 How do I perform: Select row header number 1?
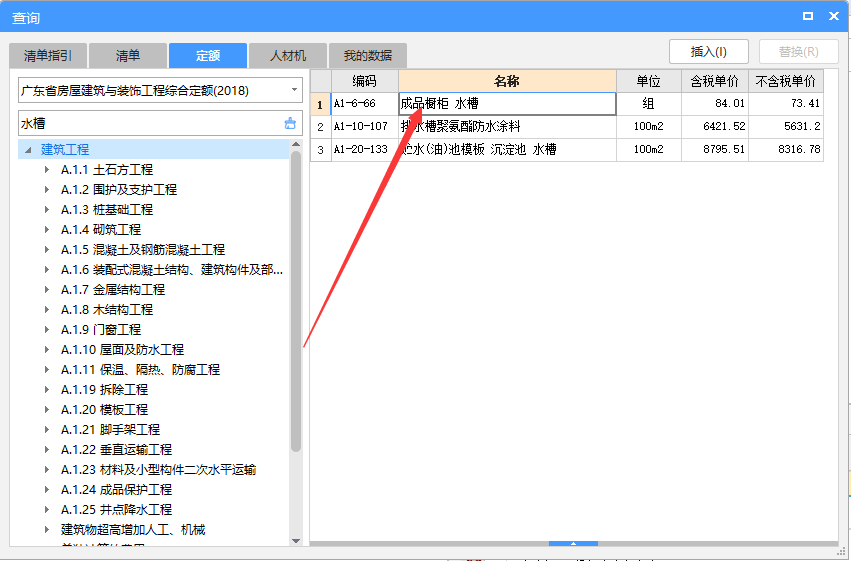coord(321,104)
